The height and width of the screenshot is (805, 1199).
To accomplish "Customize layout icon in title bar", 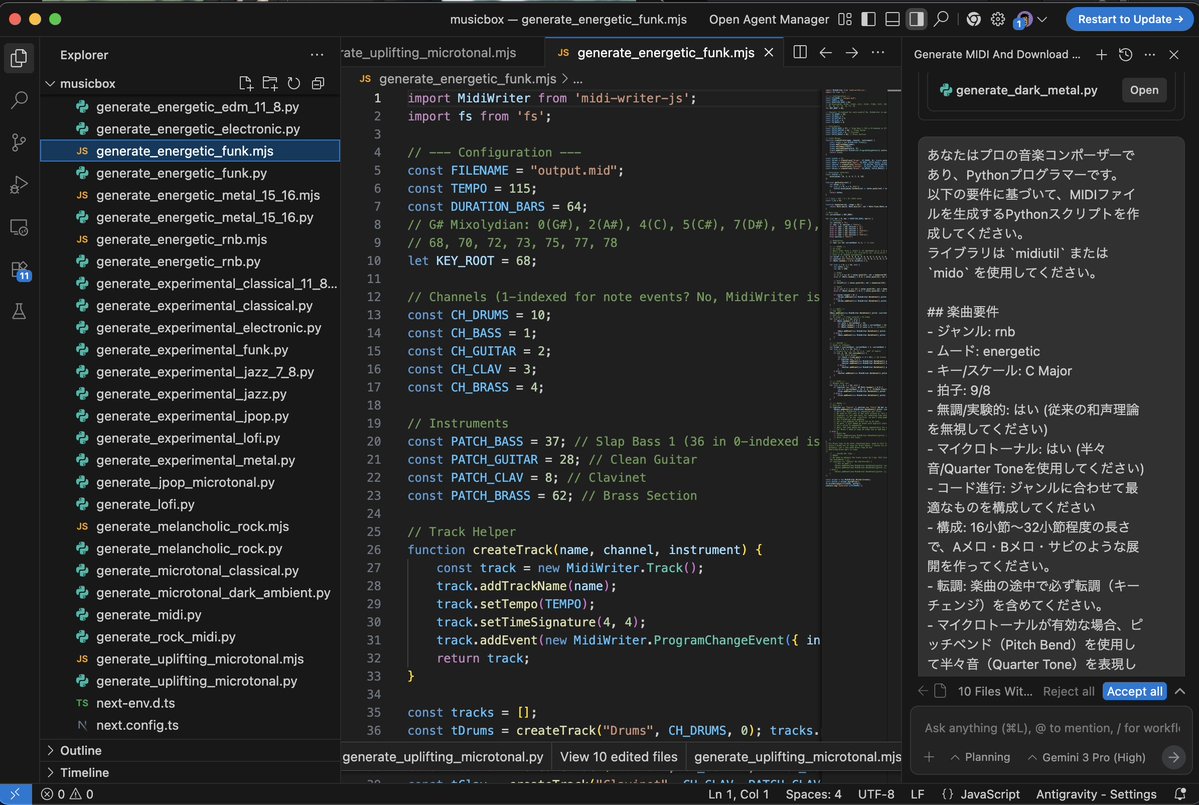I will [x=845, y=19].
